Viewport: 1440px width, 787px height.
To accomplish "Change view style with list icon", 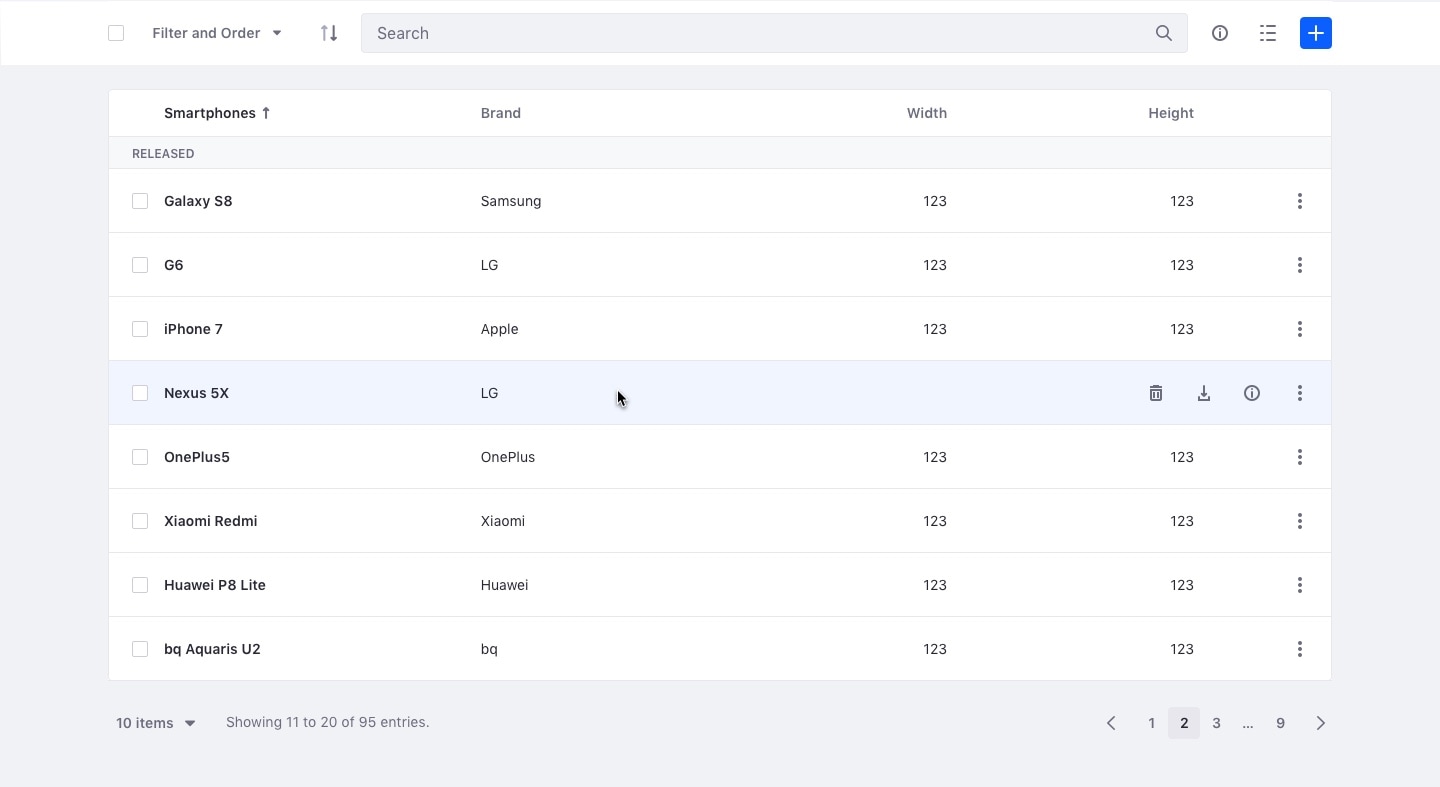I will 1268,33.
